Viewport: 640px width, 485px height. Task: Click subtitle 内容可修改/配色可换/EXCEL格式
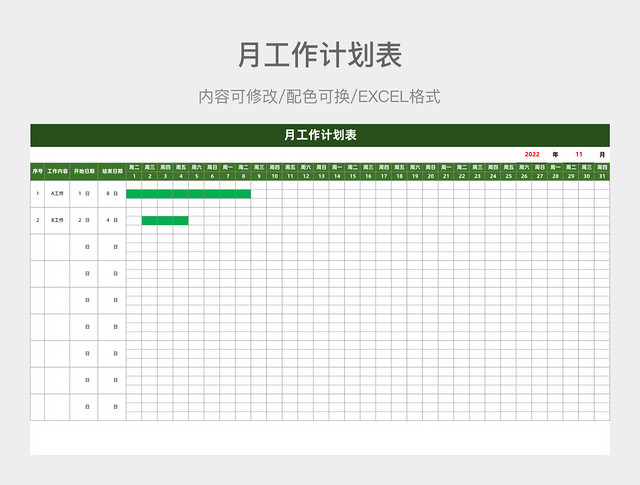pyautogui.click(x=320, y=97)
